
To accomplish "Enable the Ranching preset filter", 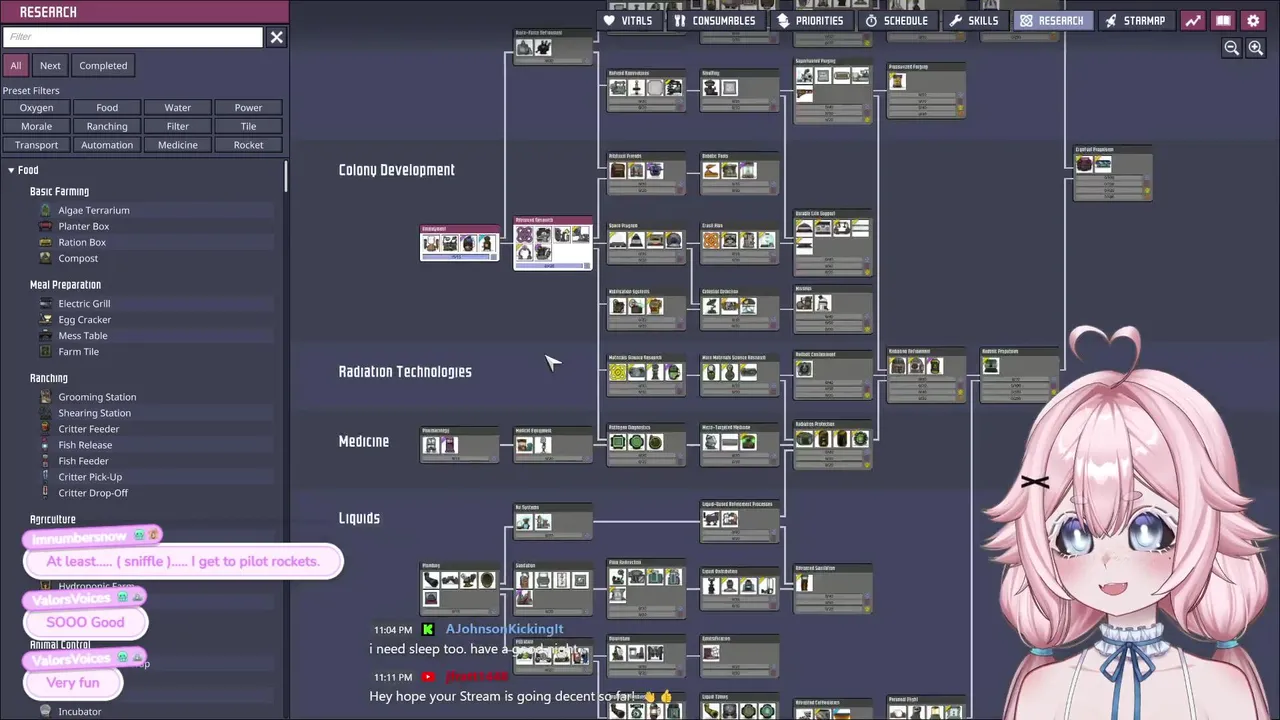I will 107,126.
